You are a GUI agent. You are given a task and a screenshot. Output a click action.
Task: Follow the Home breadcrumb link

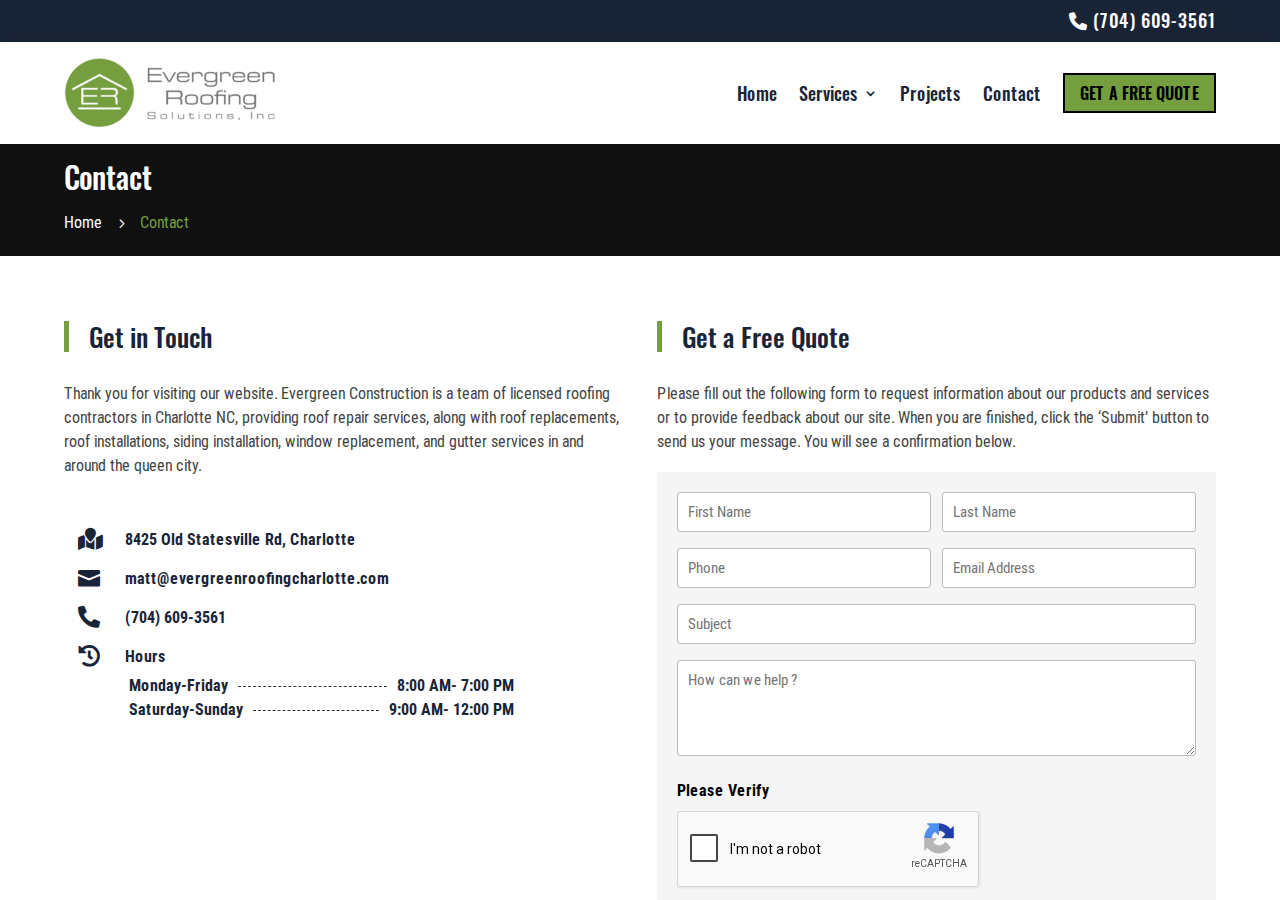point(83,222)
